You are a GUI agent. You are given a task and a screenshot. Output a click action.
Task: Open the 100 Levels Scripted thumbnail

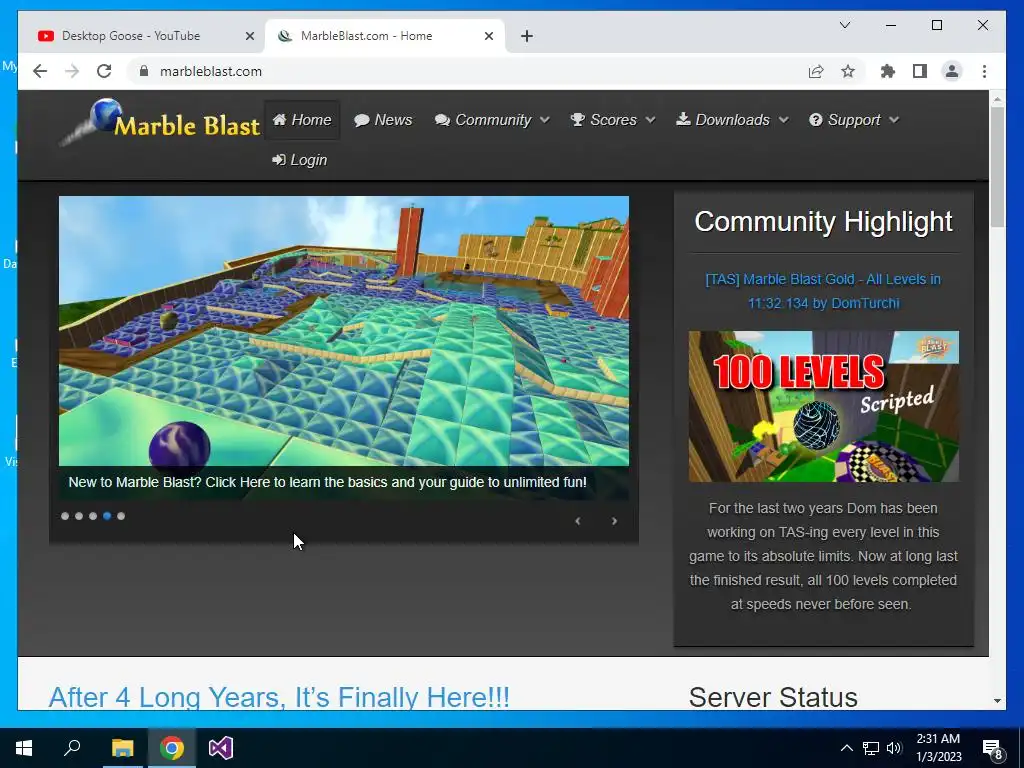824,406
